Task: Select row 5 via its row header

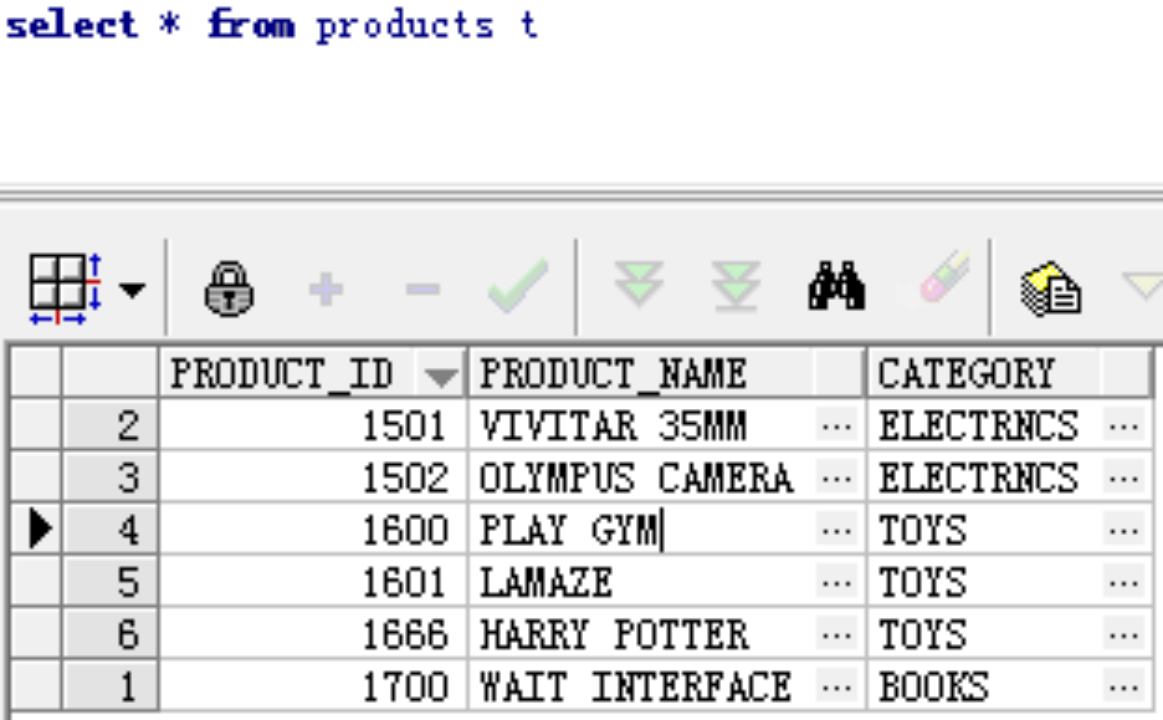Action: tap(111, 582)
